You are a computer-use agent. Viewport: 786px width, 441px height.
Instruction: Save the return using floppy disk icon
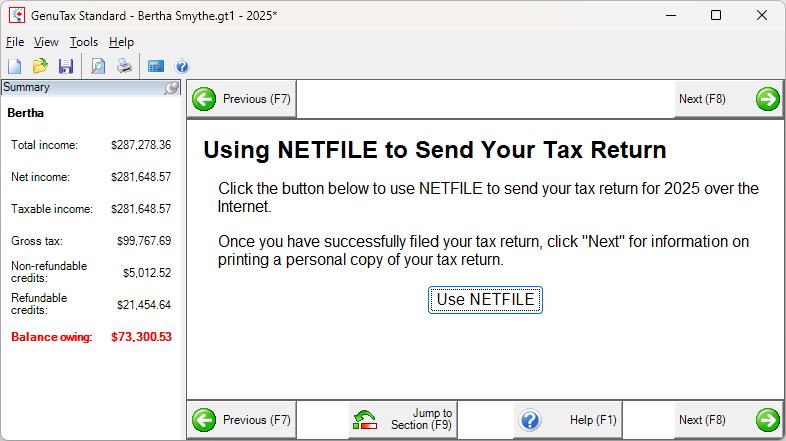coord(66,66)
